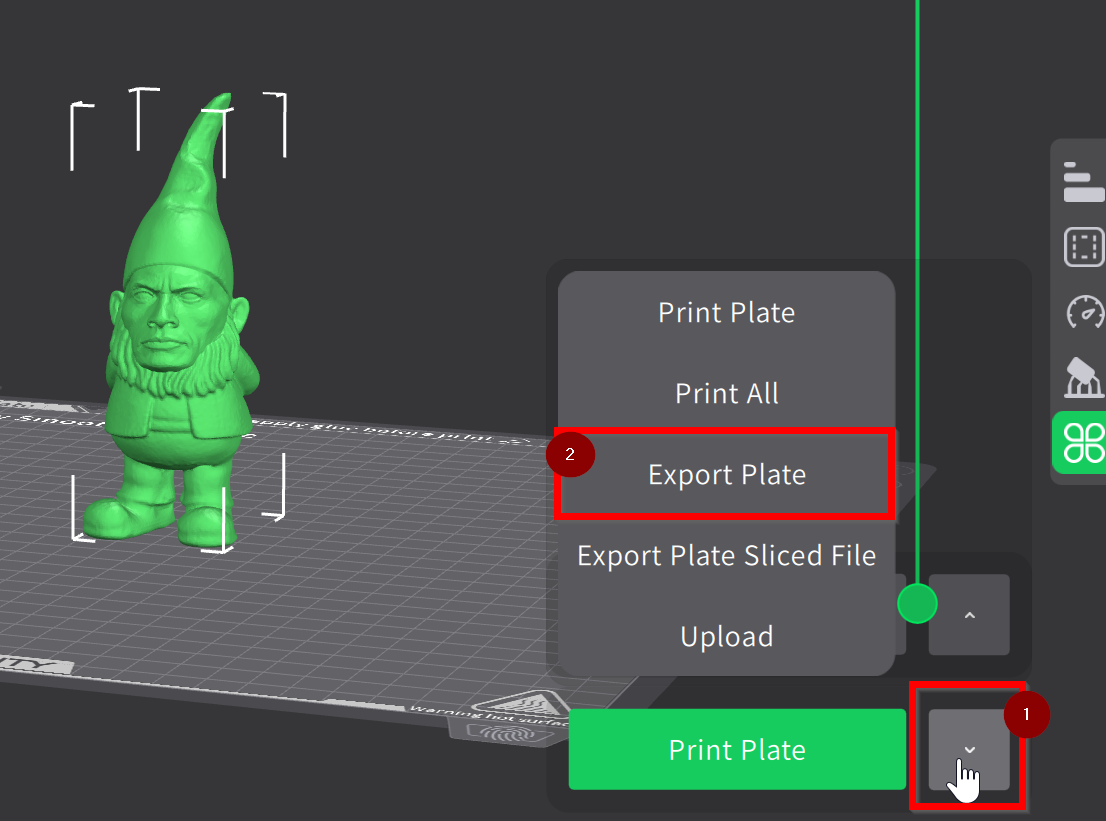
Task: Choose Export Plate Sliced File option
Action: [x=726, y=556]
